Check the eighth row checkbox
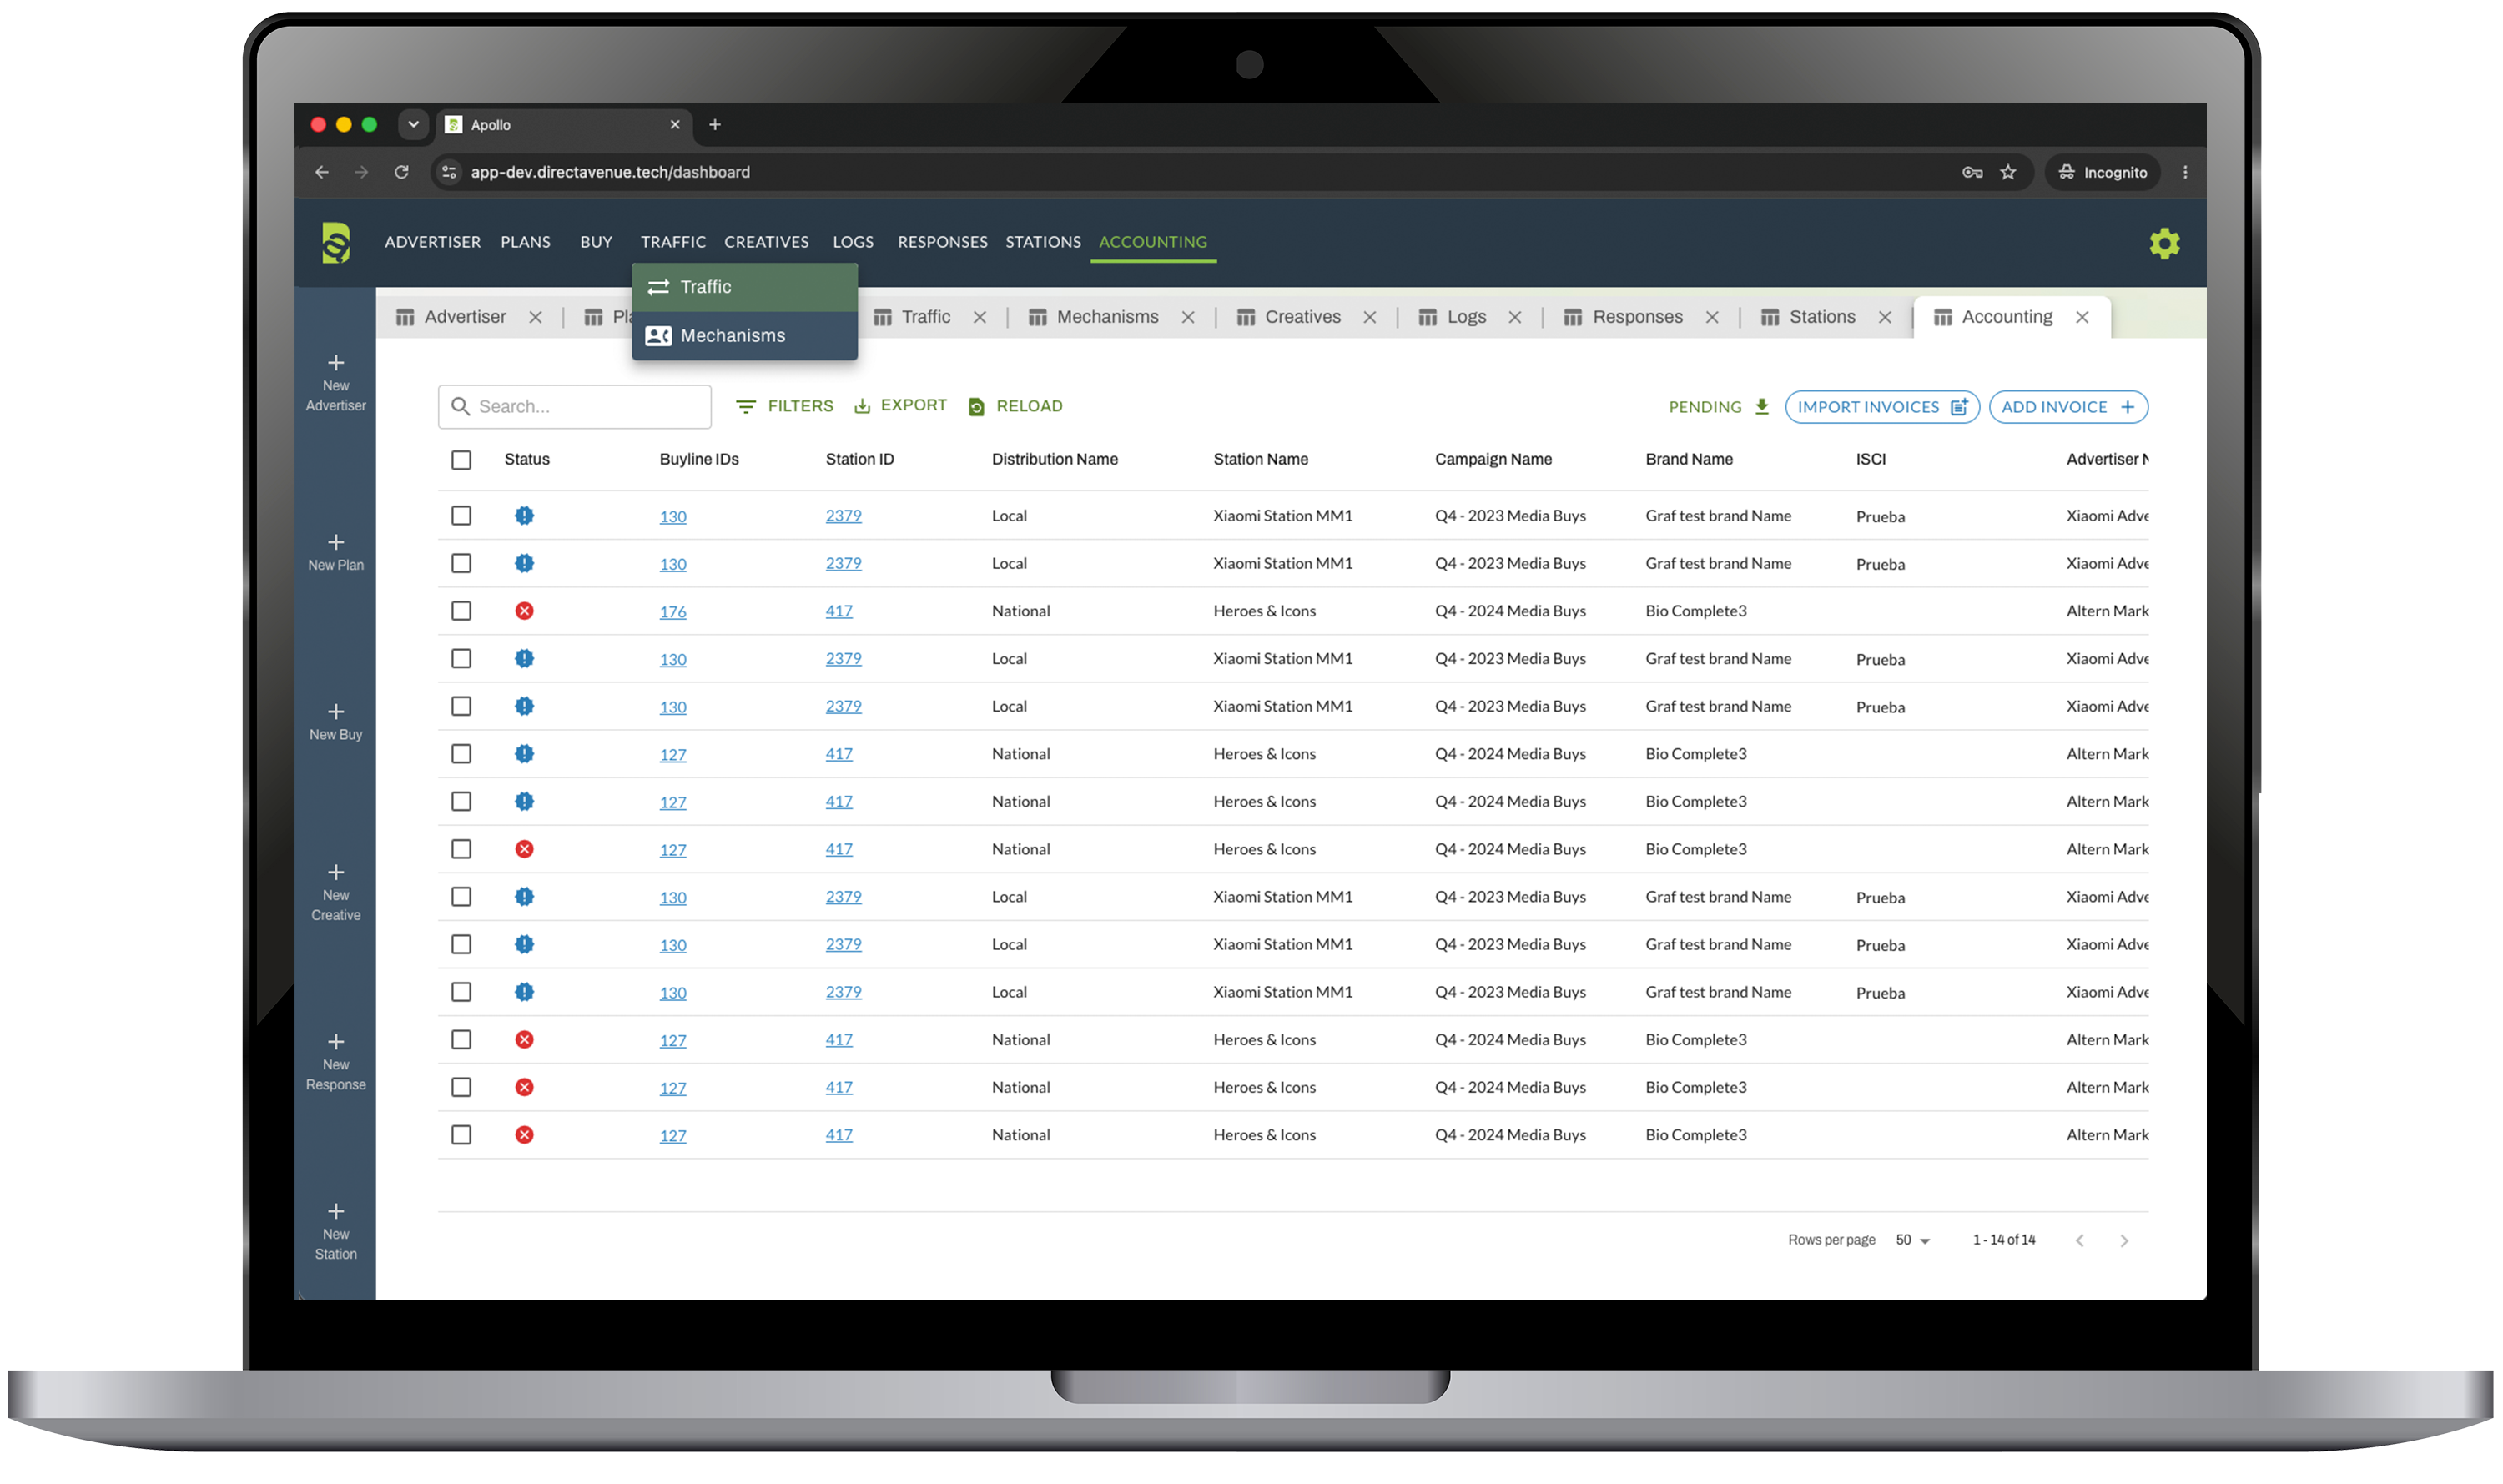 point(461,849)
